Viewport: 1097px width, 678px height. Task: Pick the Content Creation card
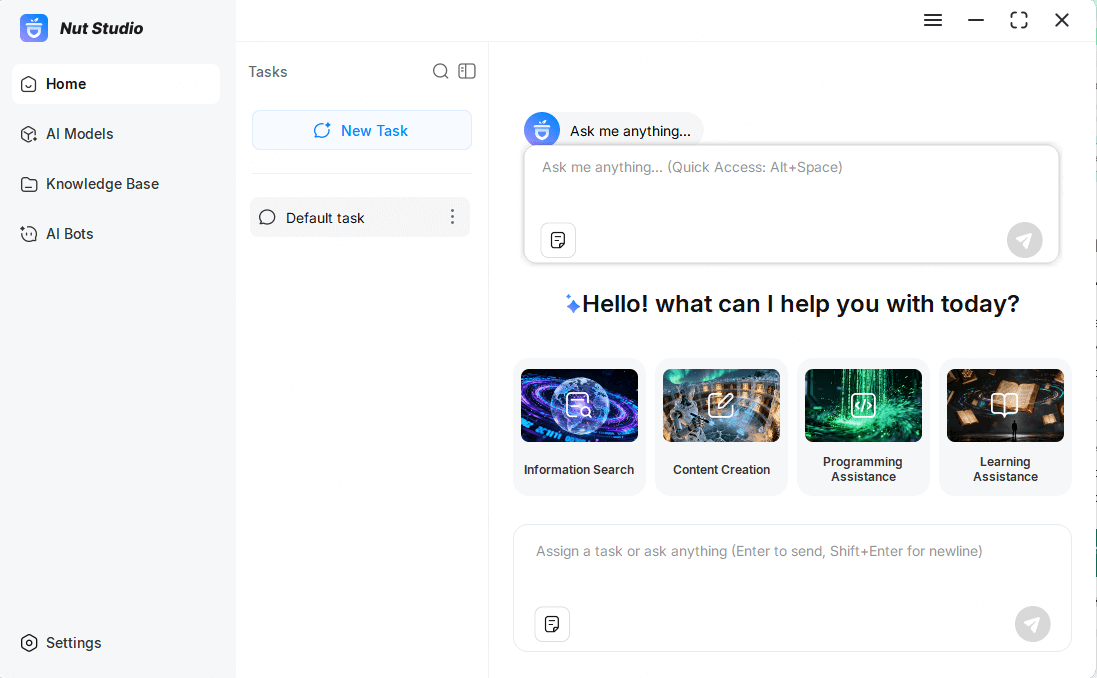pos(721,427)
